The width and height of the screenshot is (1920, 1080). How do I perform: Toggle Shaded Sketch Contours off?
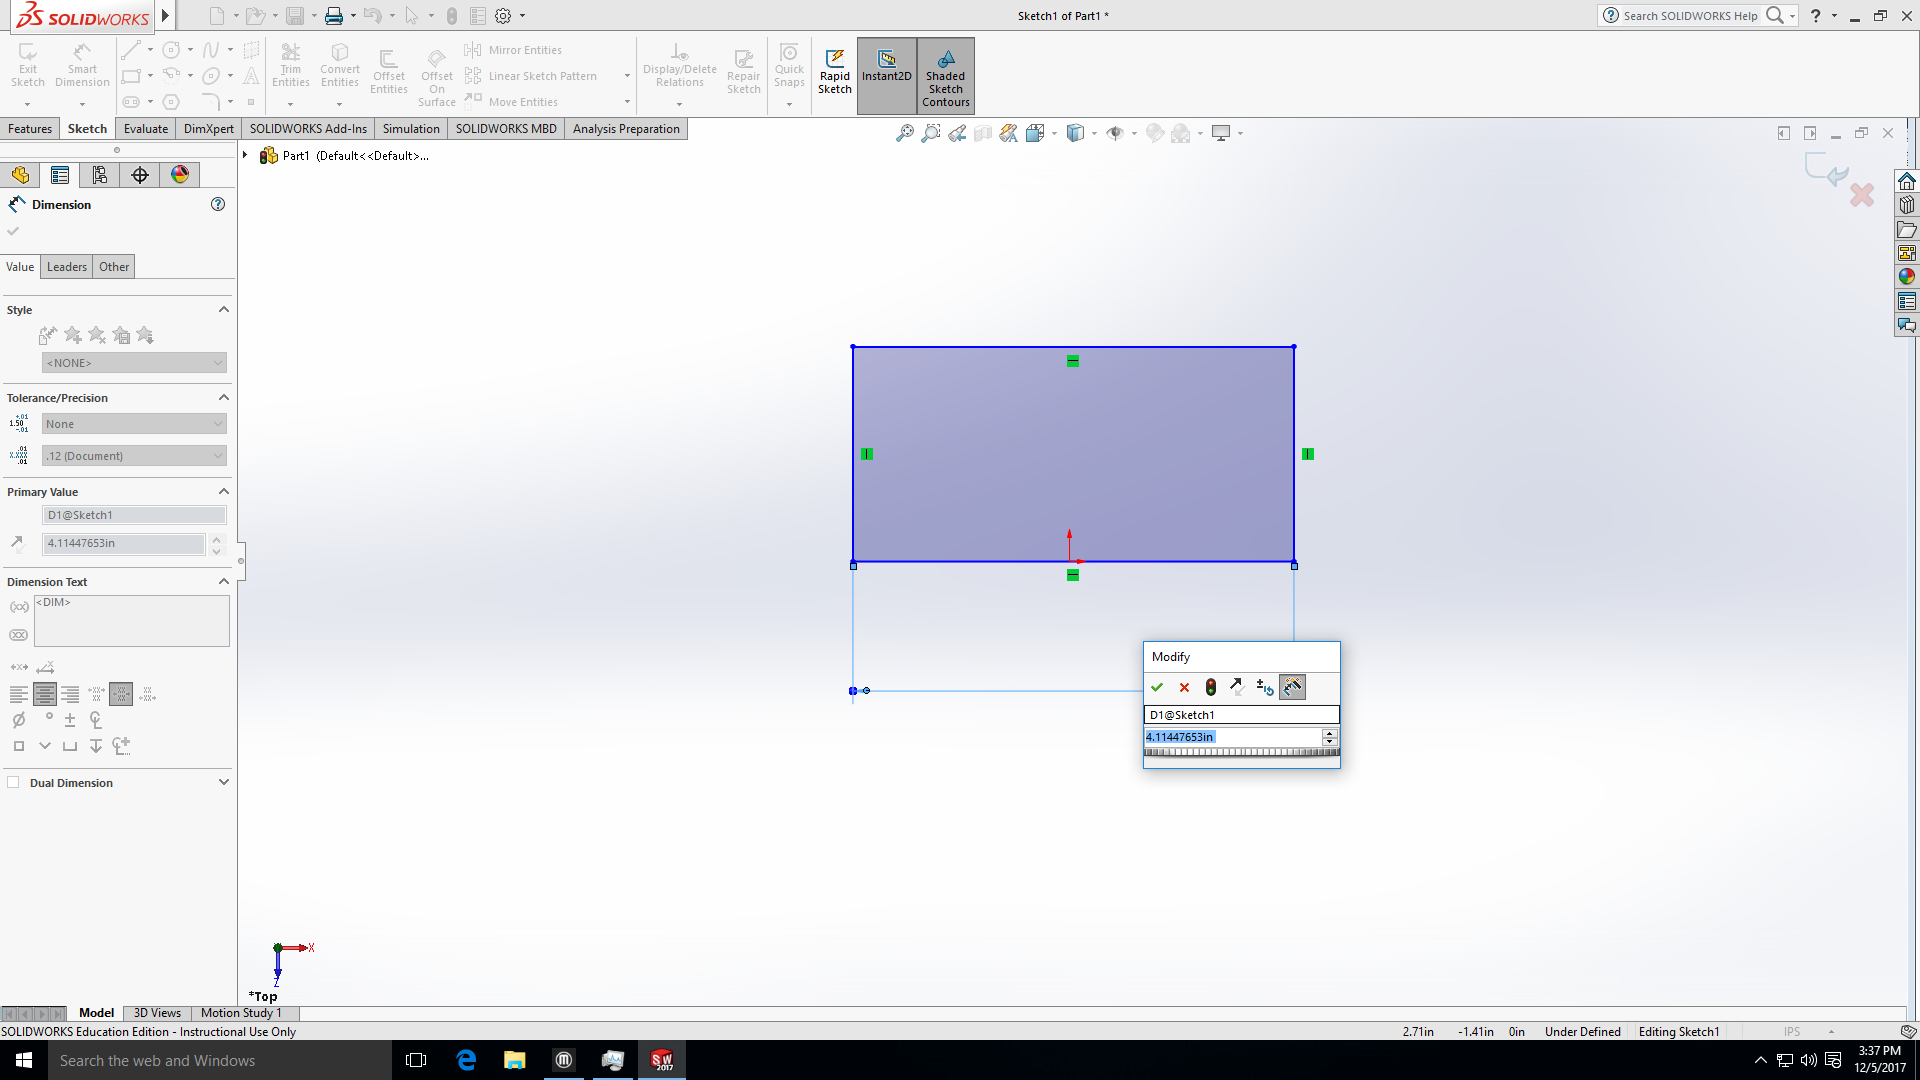tap(945, 75)
